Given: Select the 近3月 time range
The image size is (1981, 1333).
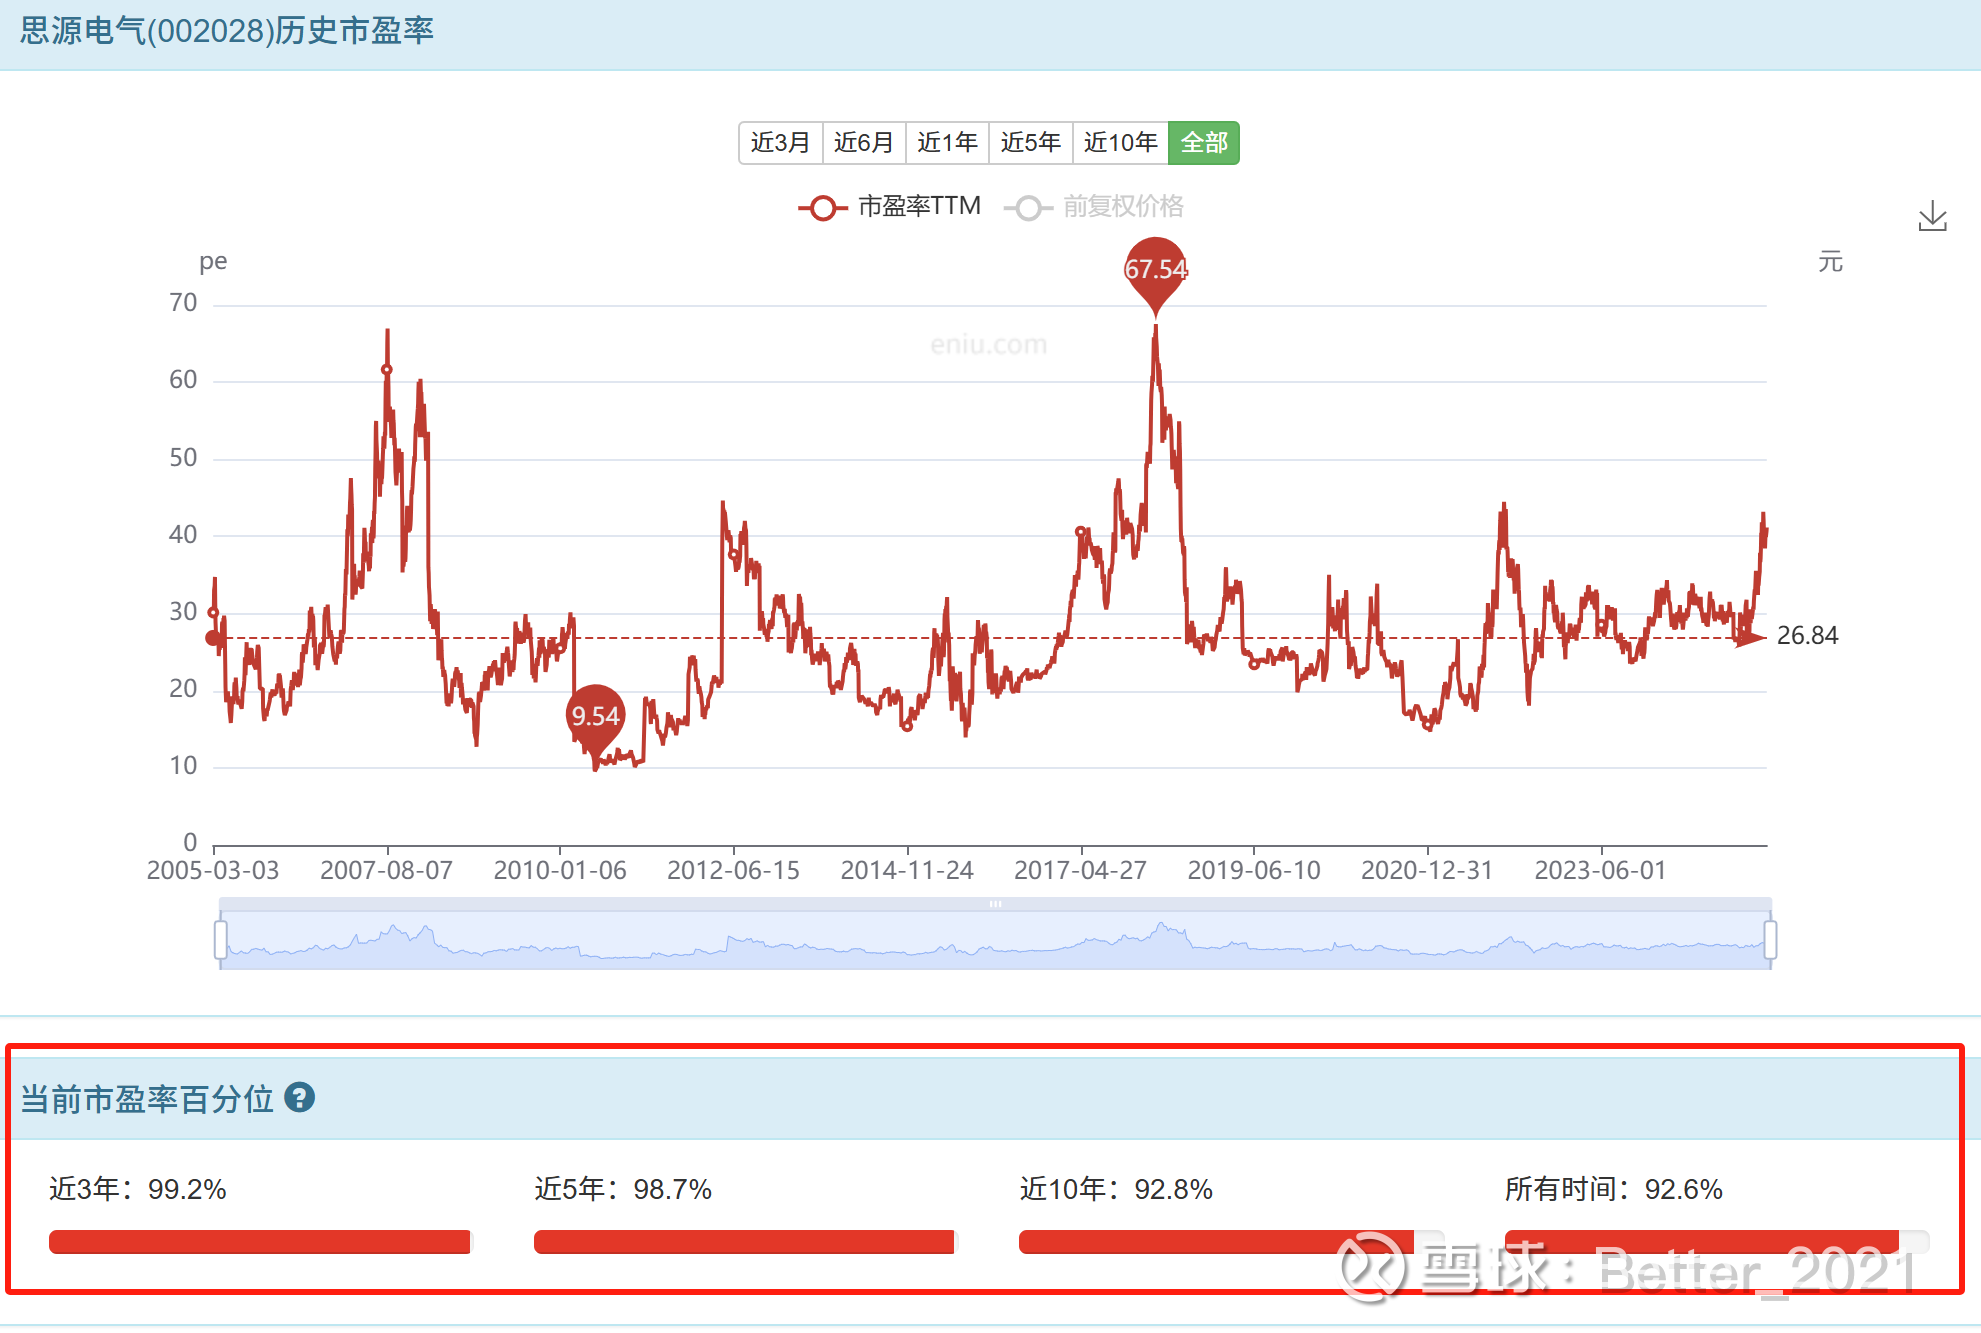Looking at the screenshot, I should click(780, 143).
